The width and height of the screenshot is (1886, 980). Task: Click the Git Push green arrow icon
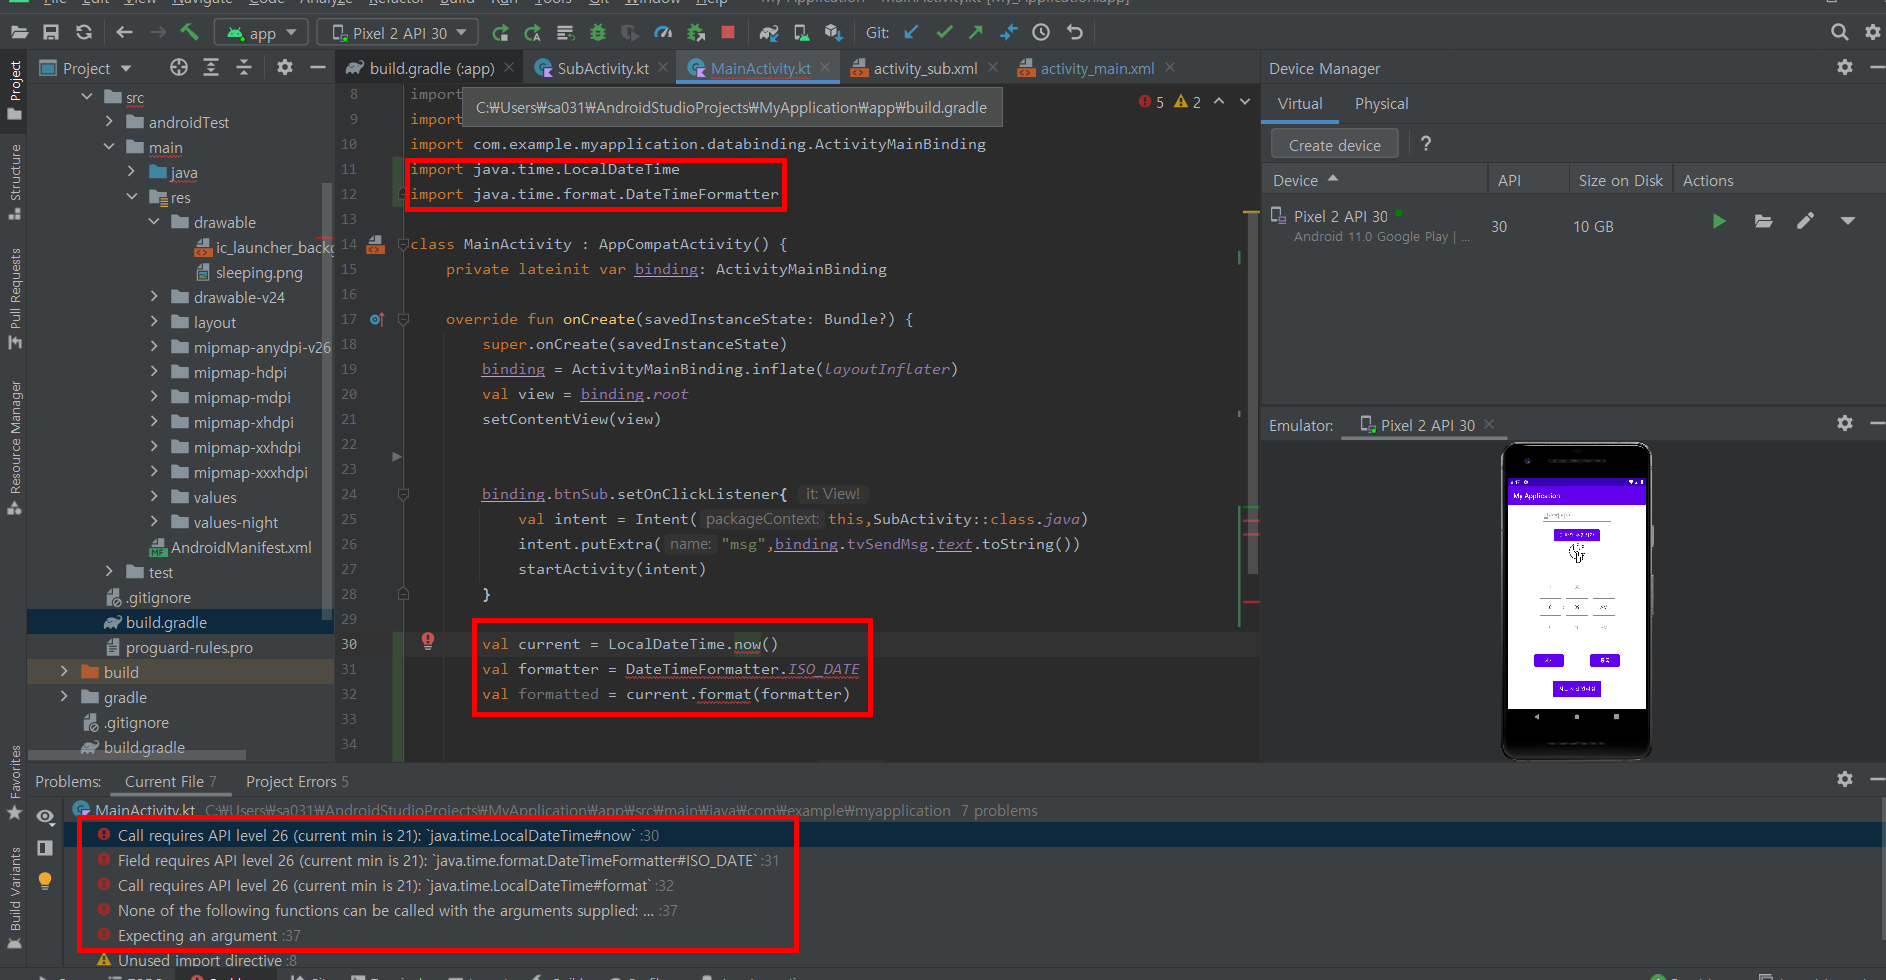[976, 33]
